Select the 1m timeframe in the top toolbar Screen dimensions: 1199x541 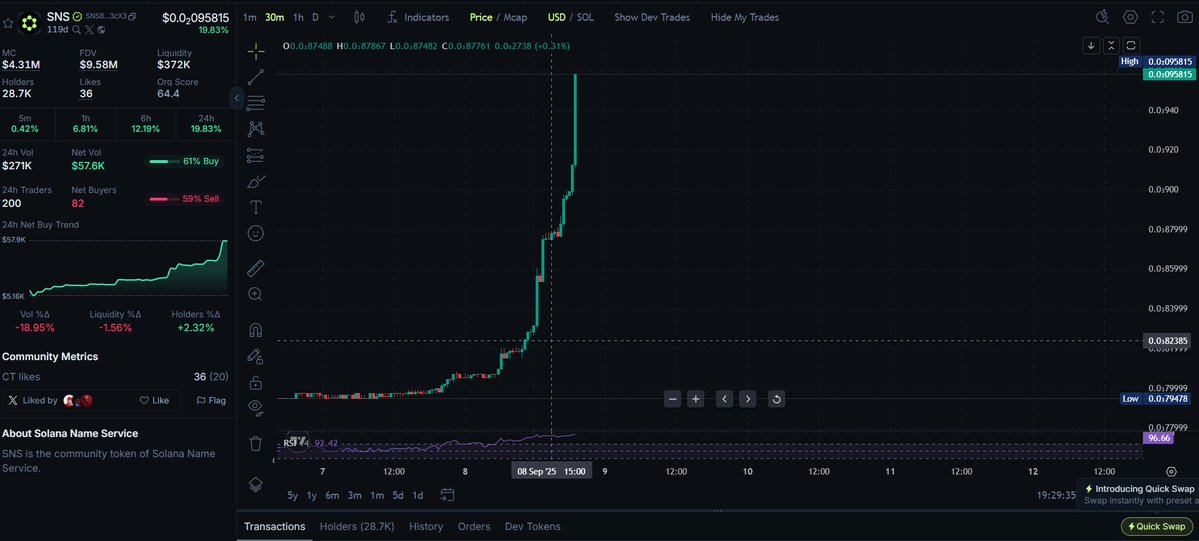tap(249, 17)
